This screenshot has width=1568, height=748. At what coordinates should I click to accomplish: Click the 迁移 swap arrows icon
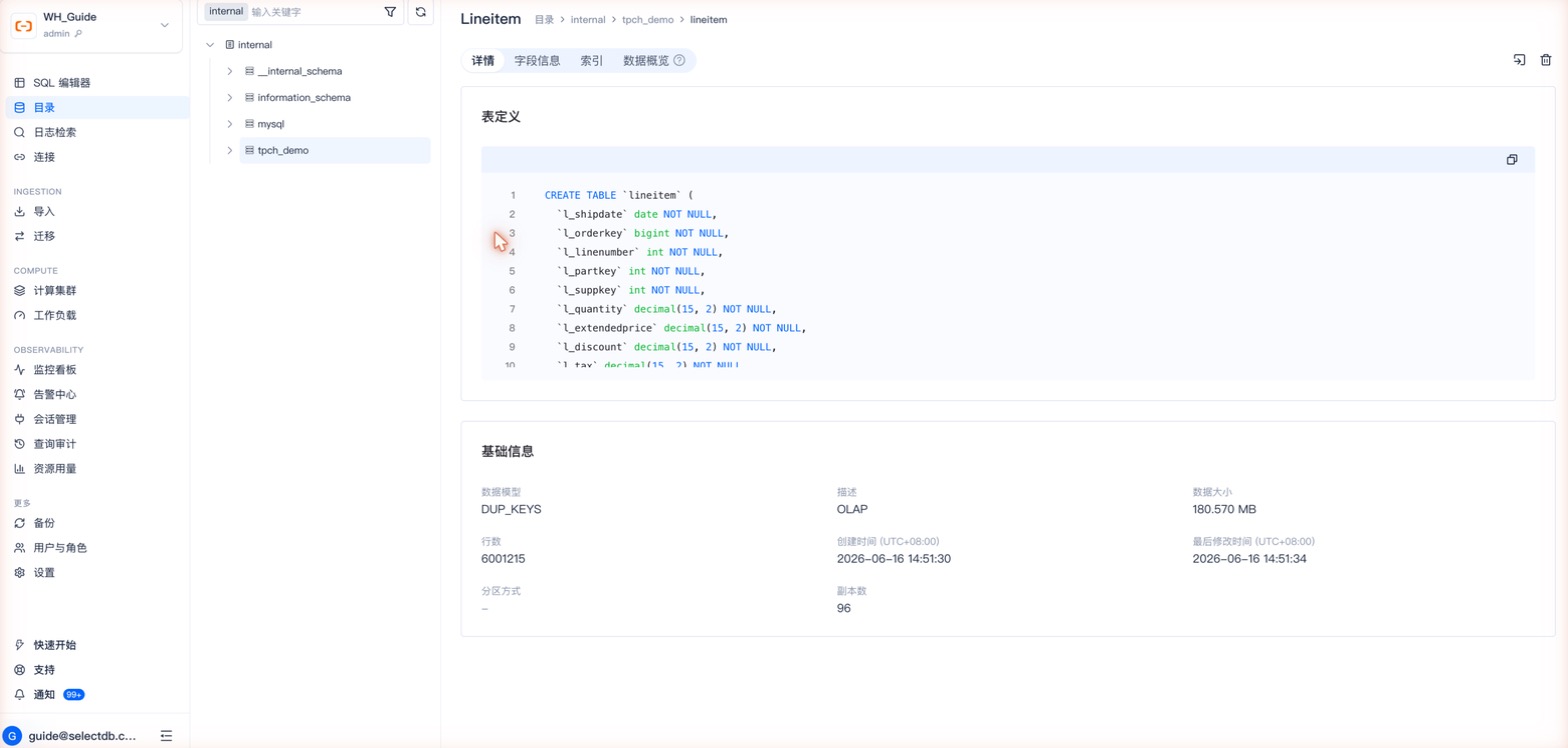[x=19, y=236]
